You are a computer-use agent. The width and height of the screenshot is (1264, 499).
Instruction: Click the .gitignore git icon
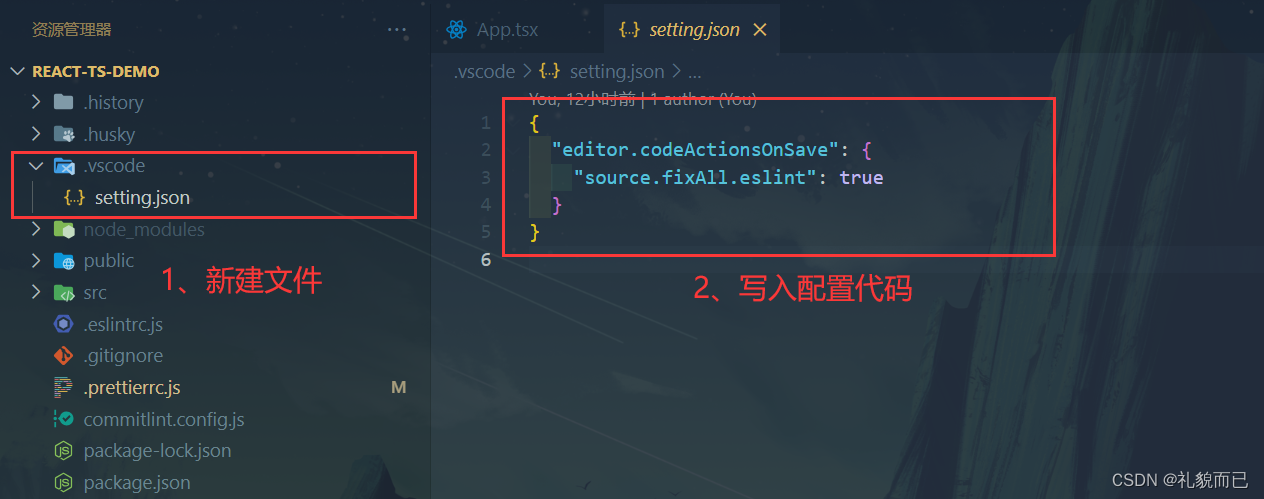64,355
